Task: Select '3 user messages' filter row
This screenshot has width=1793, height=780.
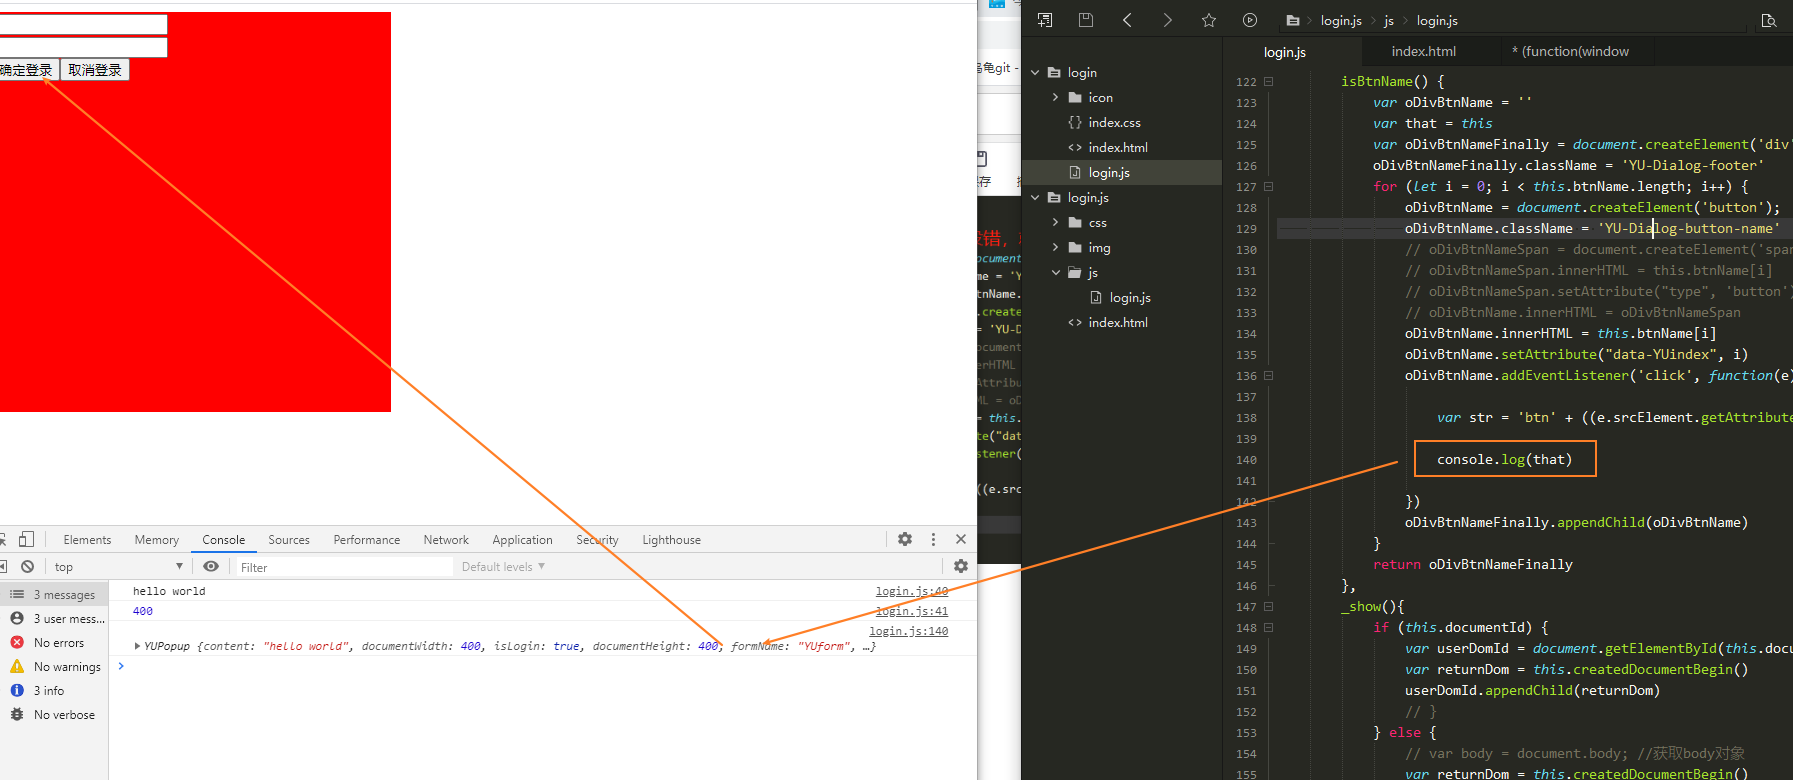Action: pyautogui.click(x=54, y=618)
